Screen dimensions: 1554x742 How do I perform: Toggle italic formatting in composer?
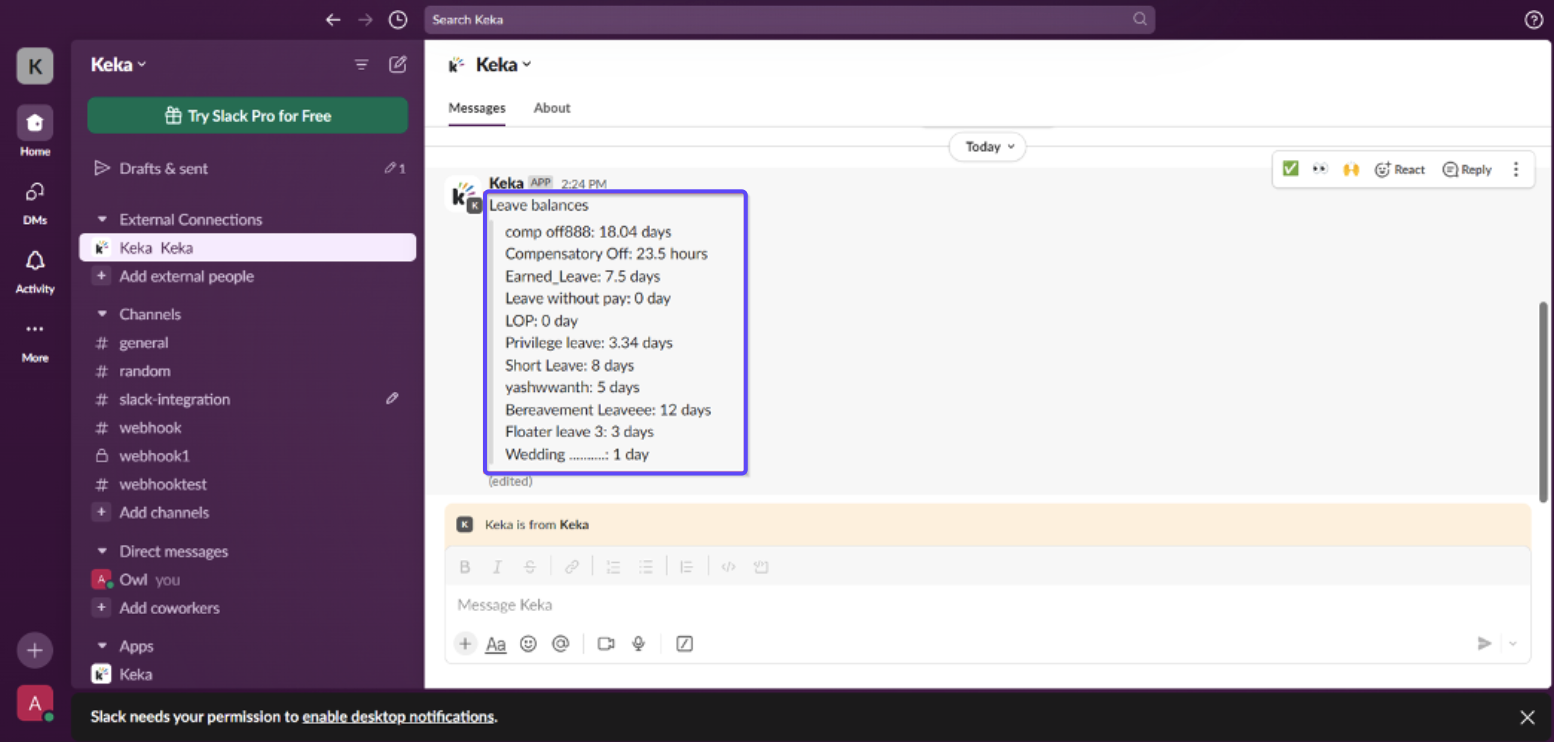point(497,567)
